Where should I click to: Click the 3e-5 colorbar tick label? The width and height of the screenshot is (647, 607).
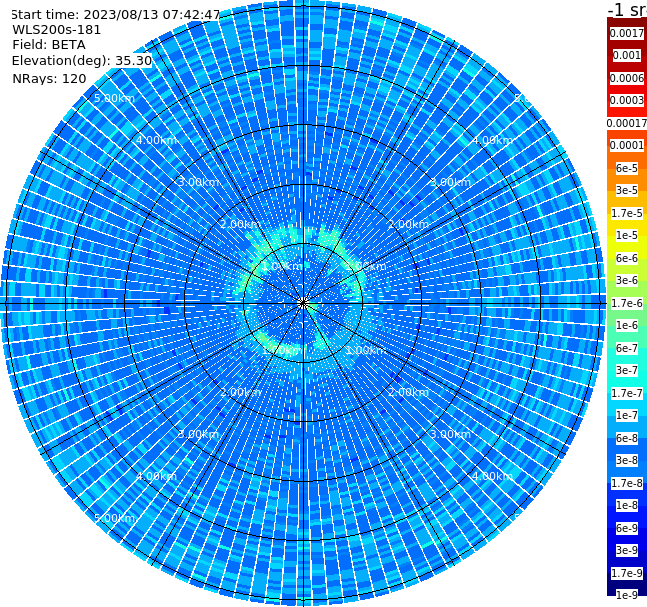point(627,190)
